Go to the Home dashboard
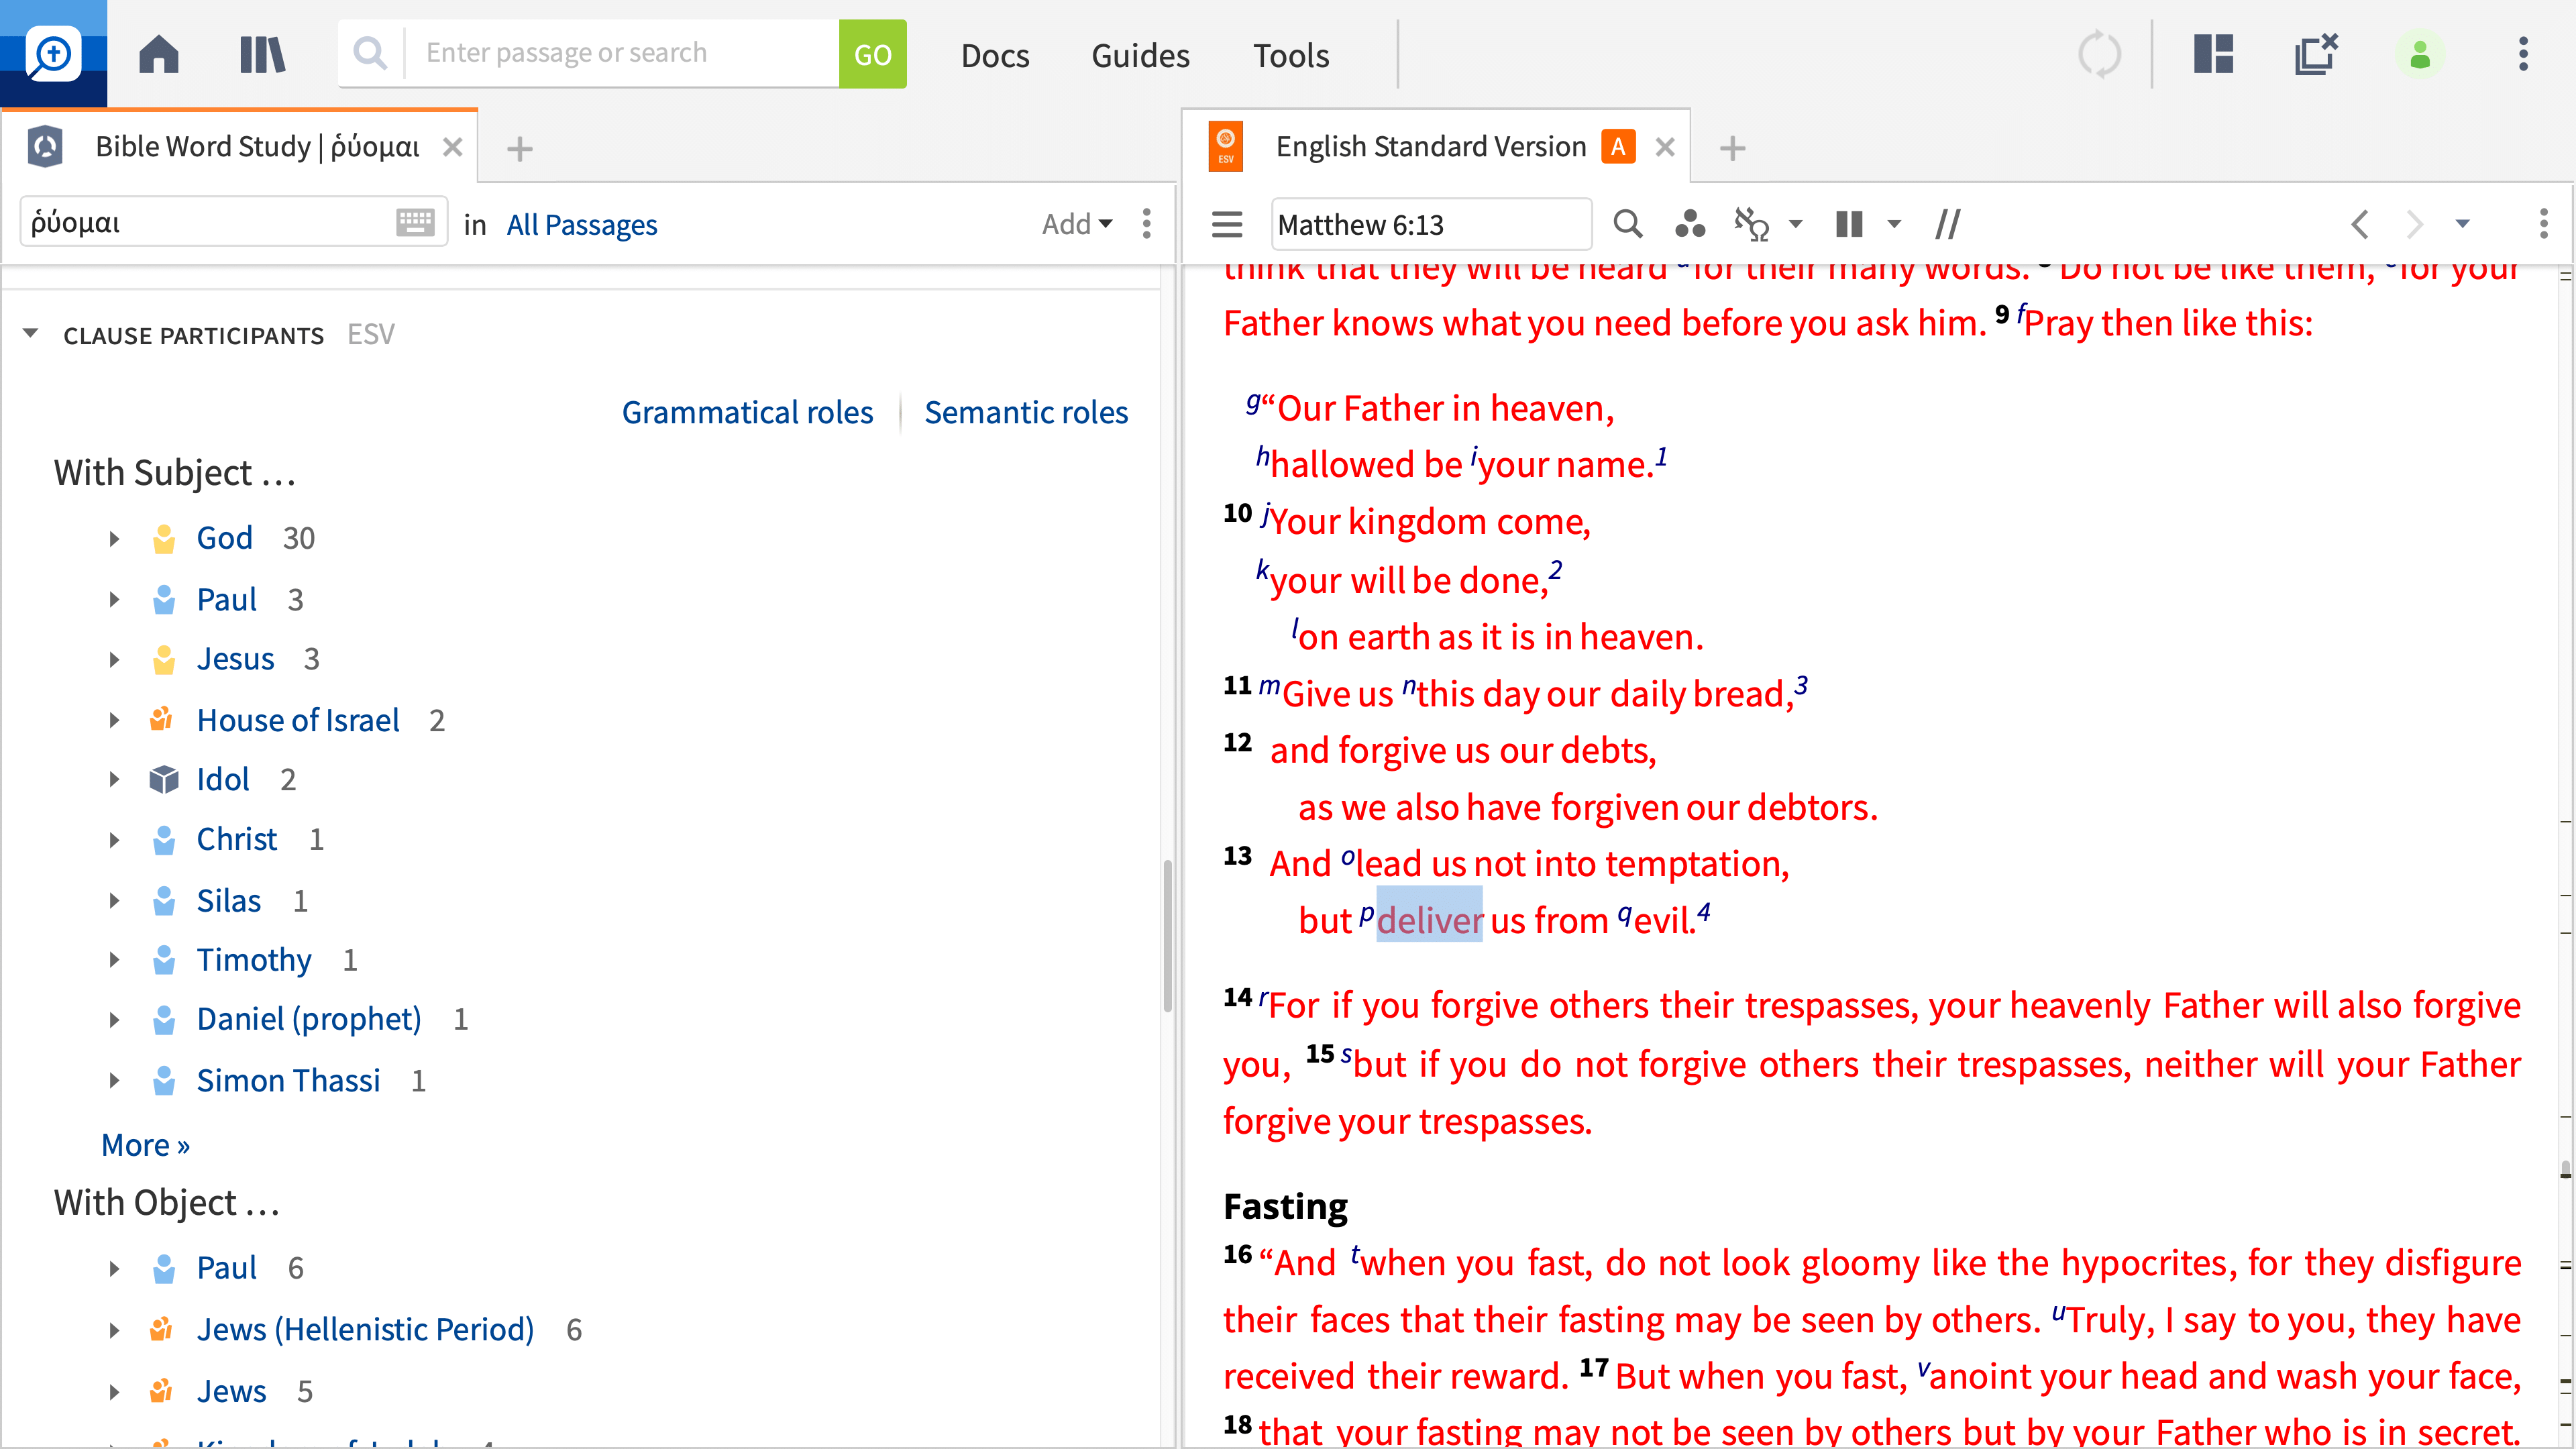The image size is (2576, 1449). click(158, 54)
